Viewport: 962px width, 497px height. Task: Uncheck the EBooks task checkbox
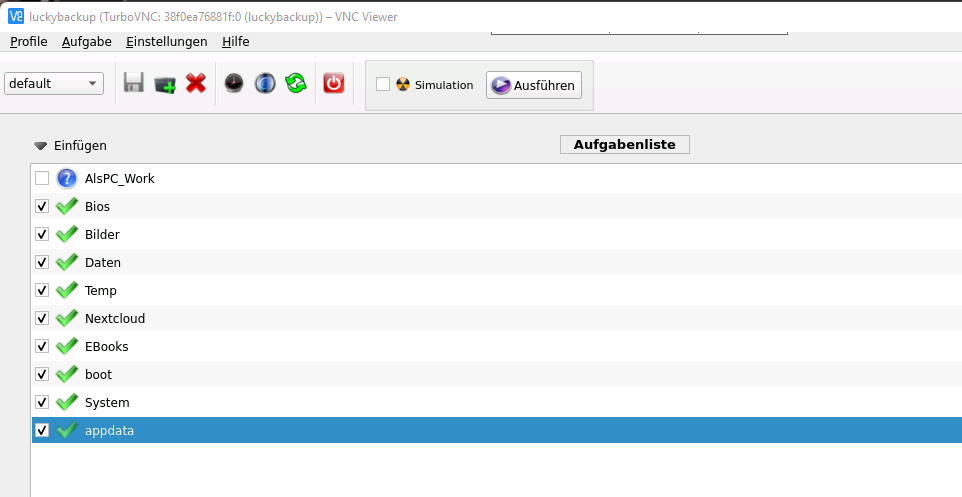pos(42,346)
